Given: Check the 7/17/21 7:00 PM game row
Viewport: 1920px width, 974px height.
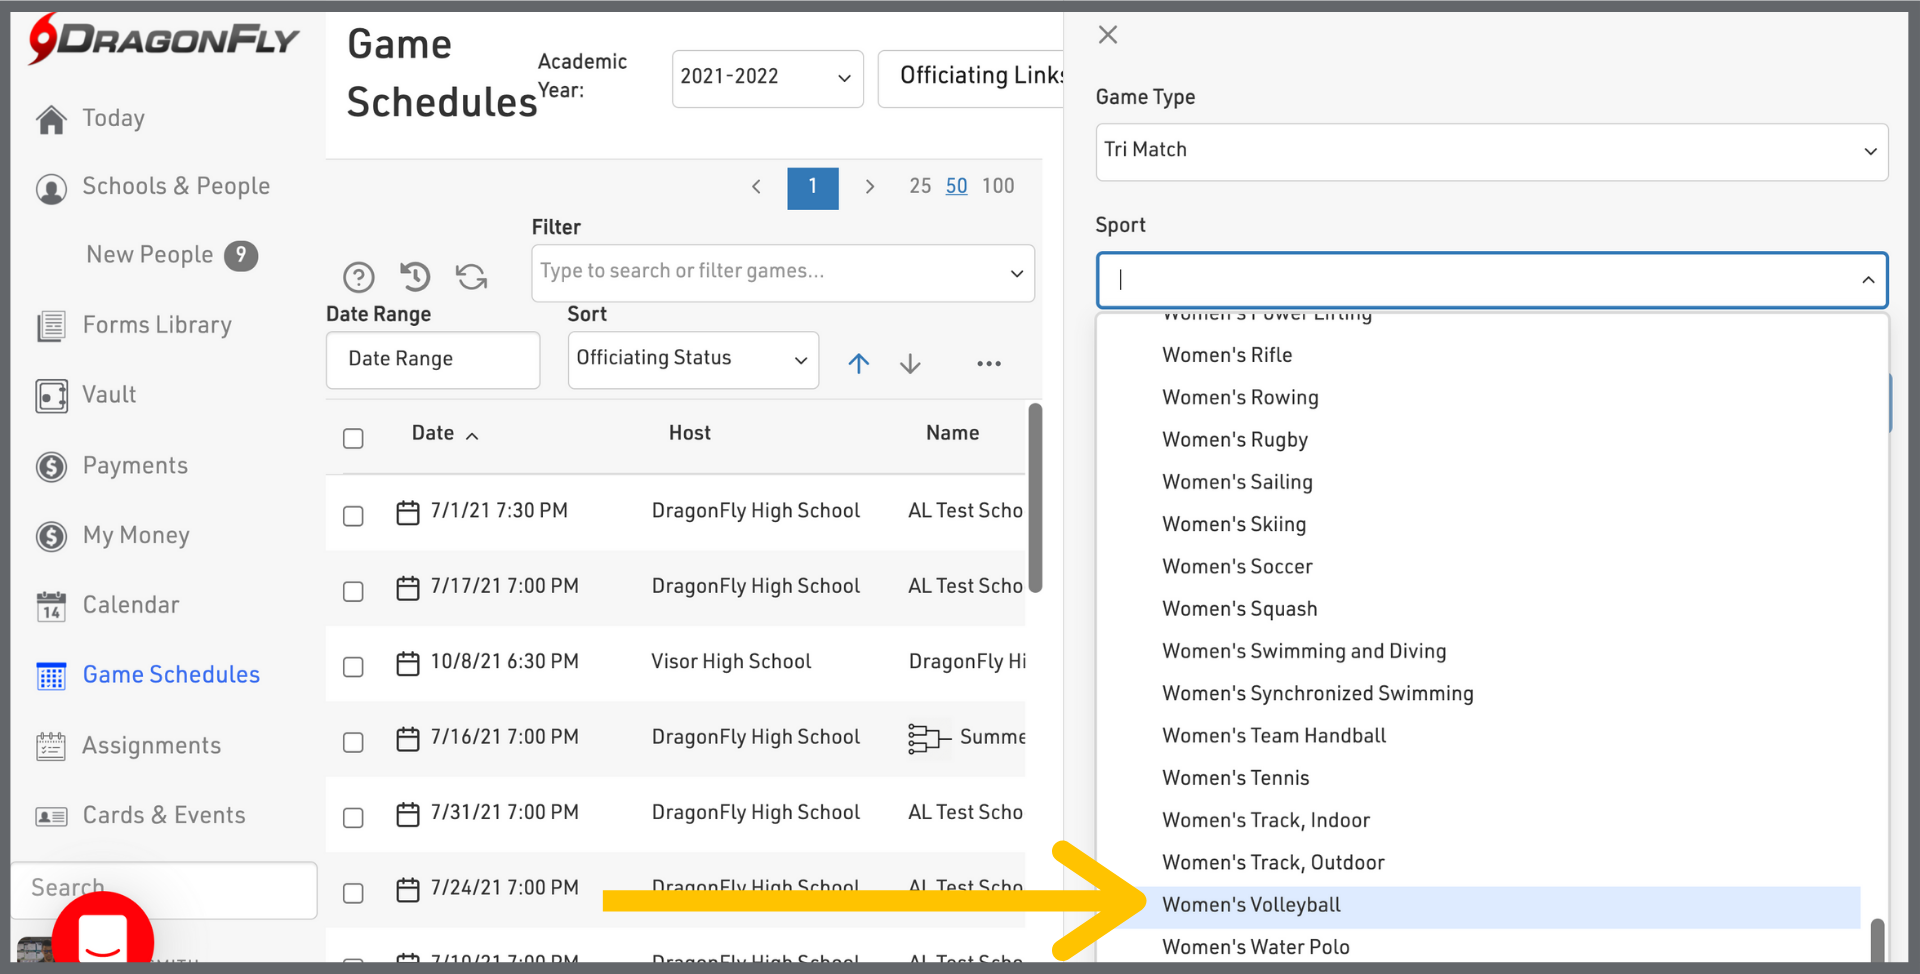Looking at the screenshot, I should pyautogui.click(x=353, y=591).
